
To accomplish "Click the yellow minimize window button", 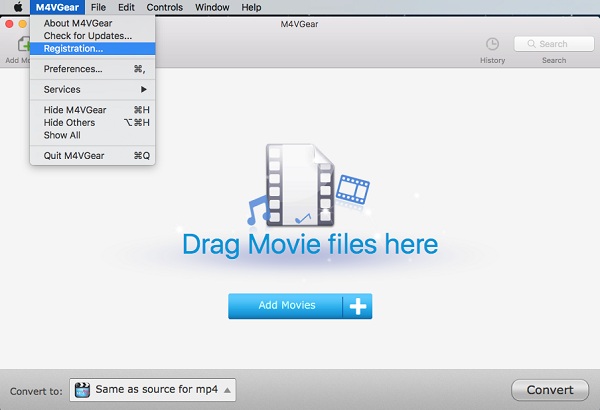I will [x=23, y=24].
